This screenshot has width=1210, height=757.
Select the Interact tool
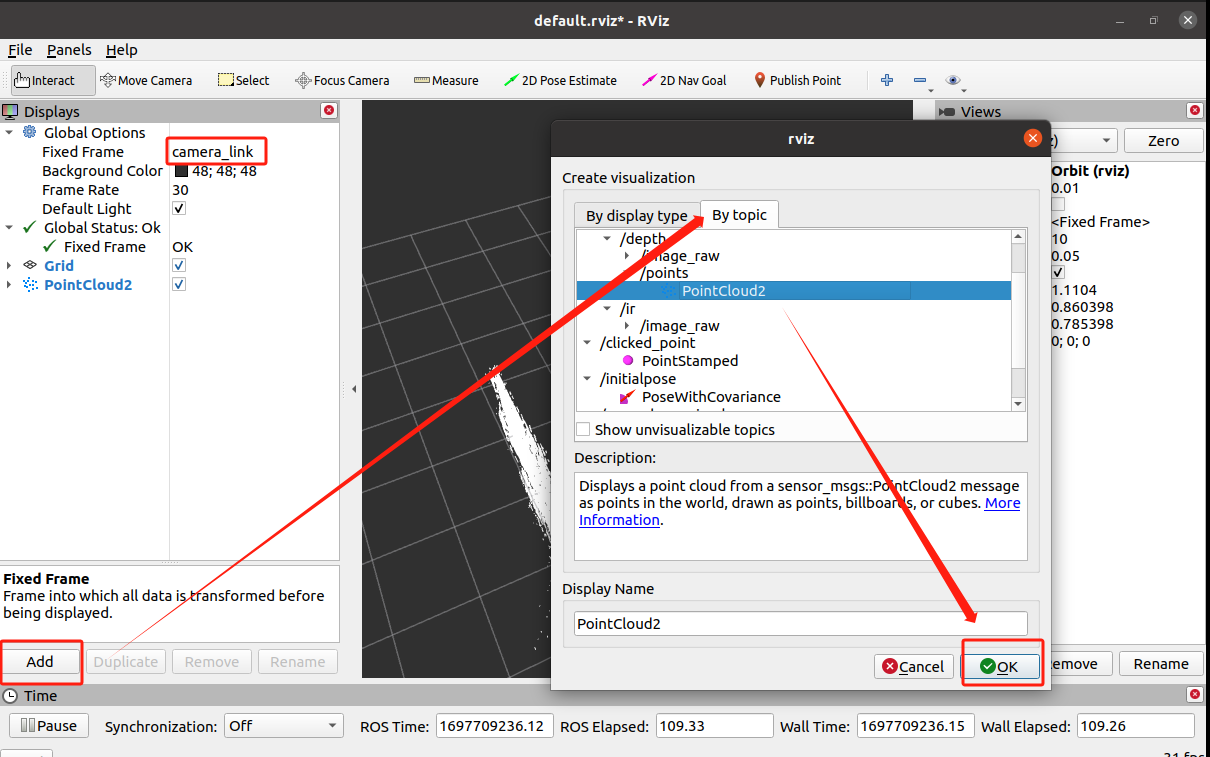coord(53,80)
